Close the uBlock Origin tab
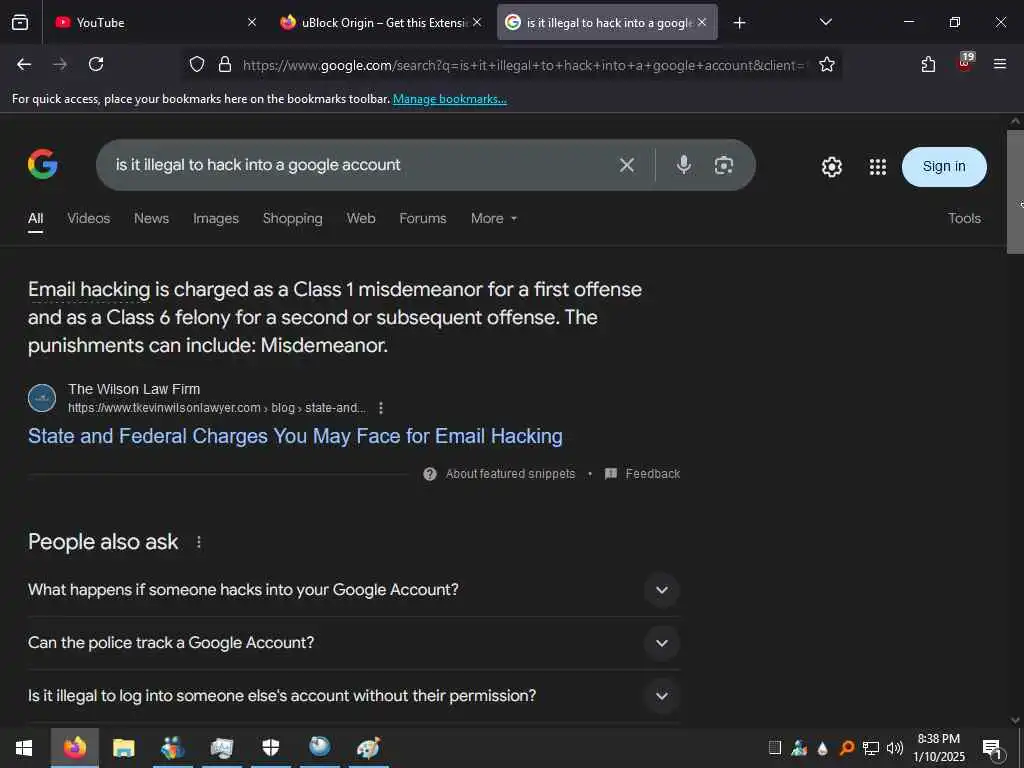 (477, 22)
